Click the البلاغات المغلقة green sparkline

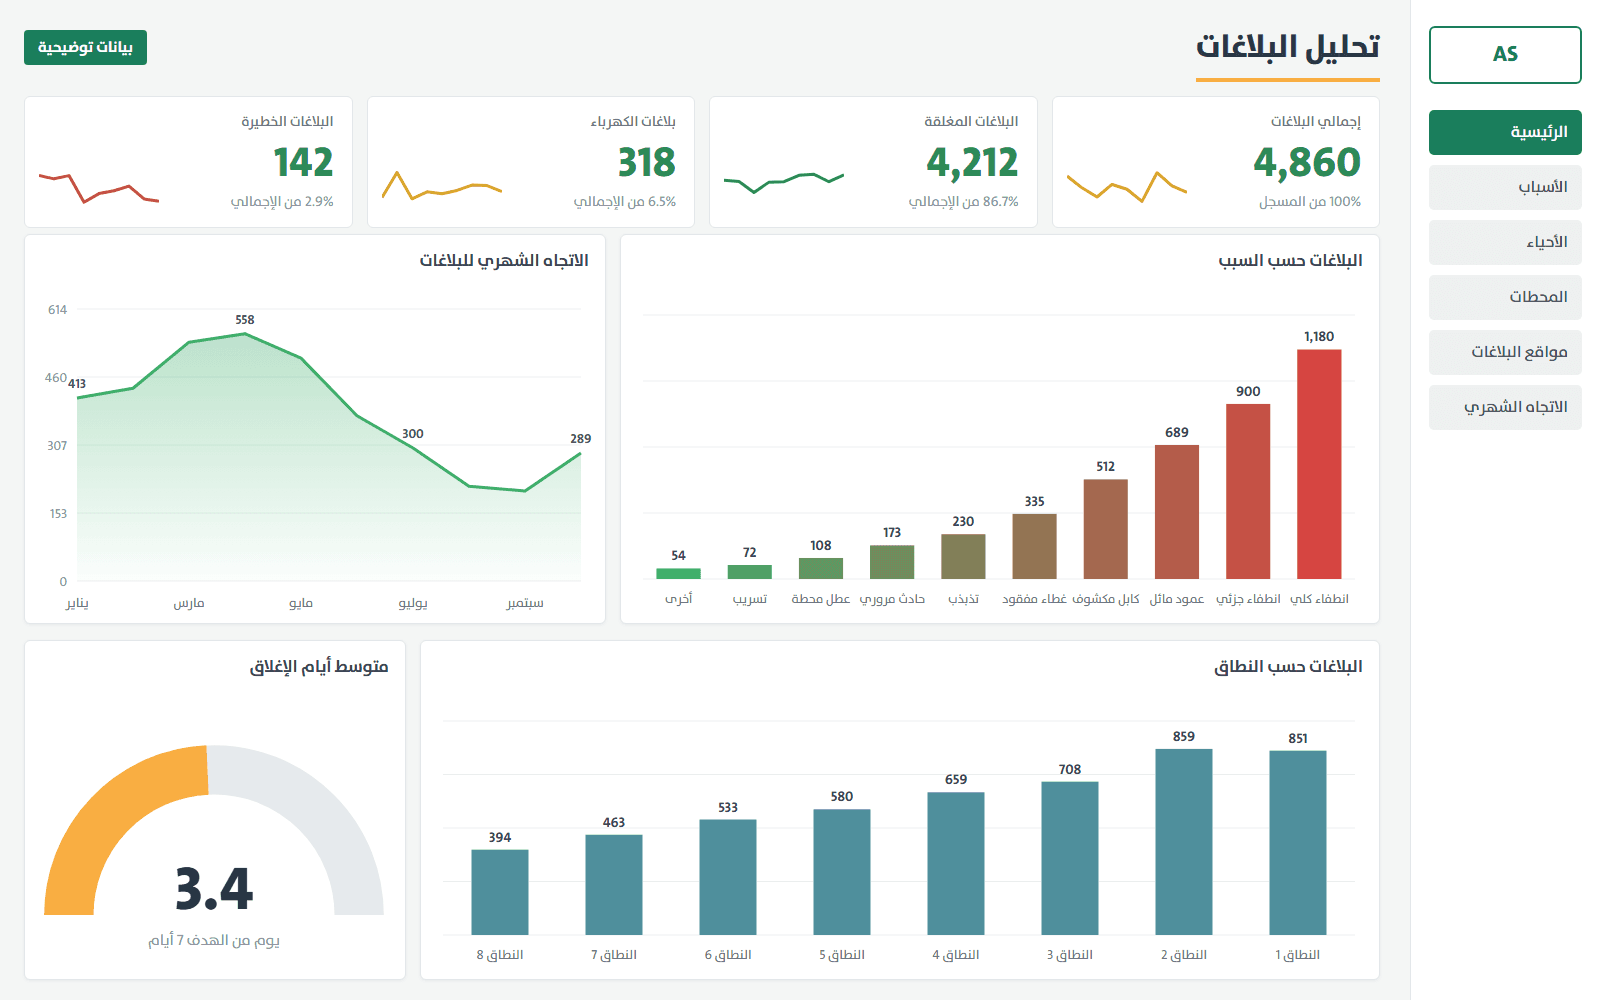click(x=784, y=182)
